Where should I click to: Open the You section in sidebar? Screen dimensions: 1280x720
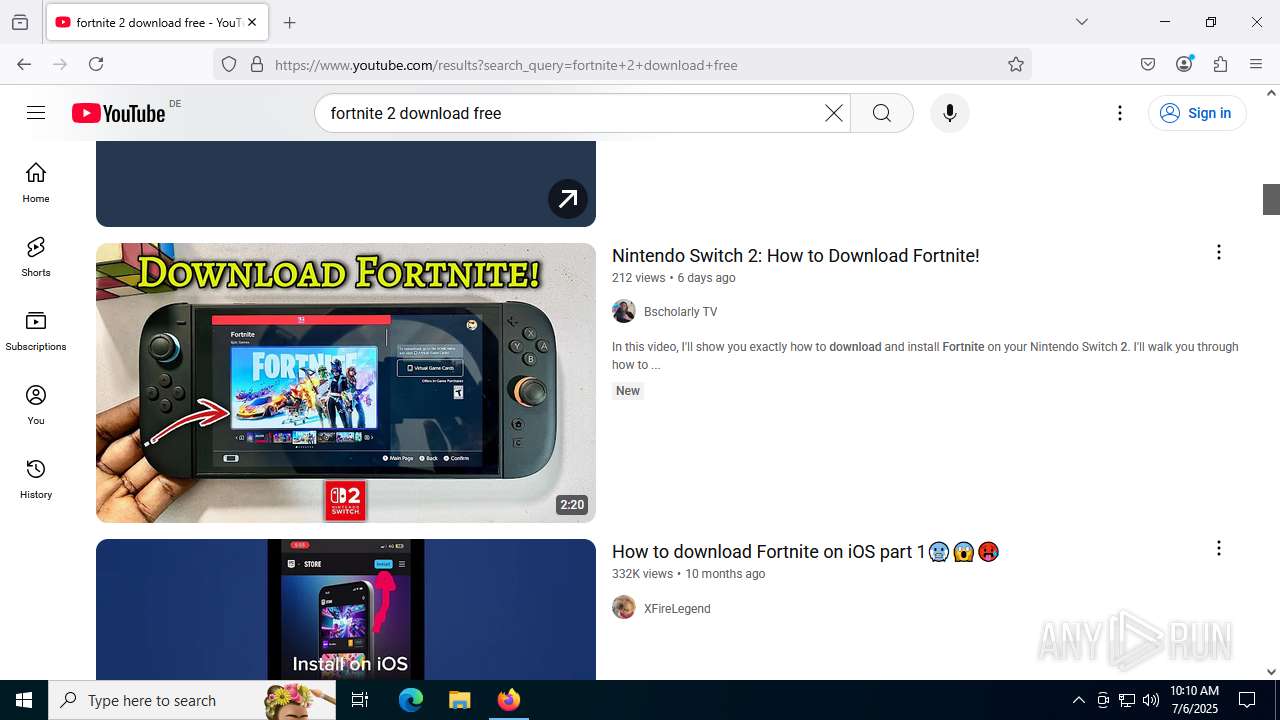click(36, 405)
